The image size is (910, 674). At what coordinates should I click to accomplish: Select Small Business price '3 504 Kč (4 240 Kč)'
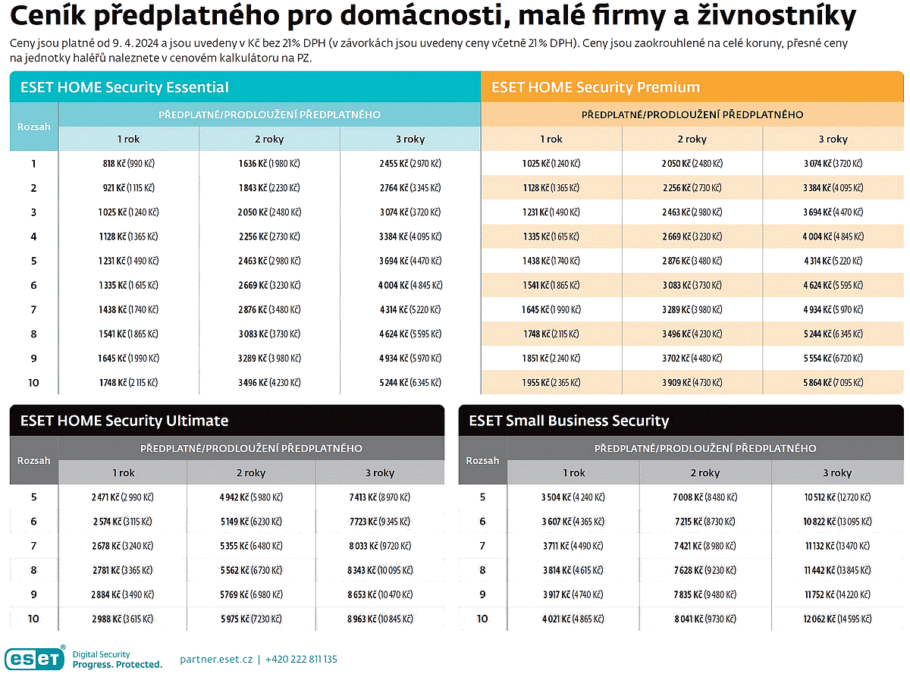coord(573,498)
